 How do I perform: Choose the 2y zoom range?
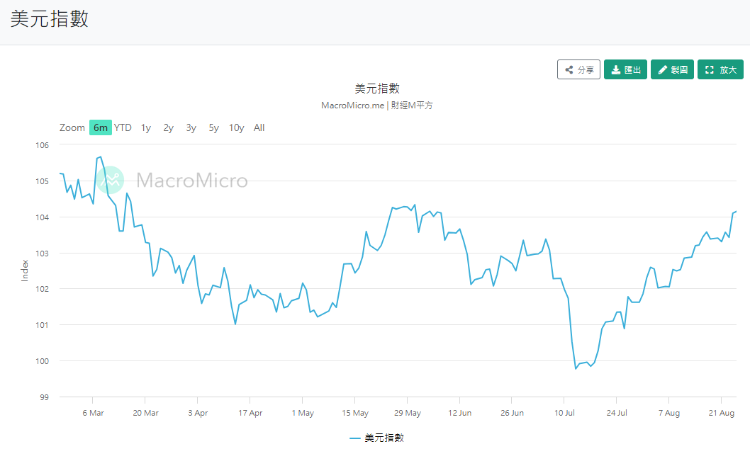168,127
